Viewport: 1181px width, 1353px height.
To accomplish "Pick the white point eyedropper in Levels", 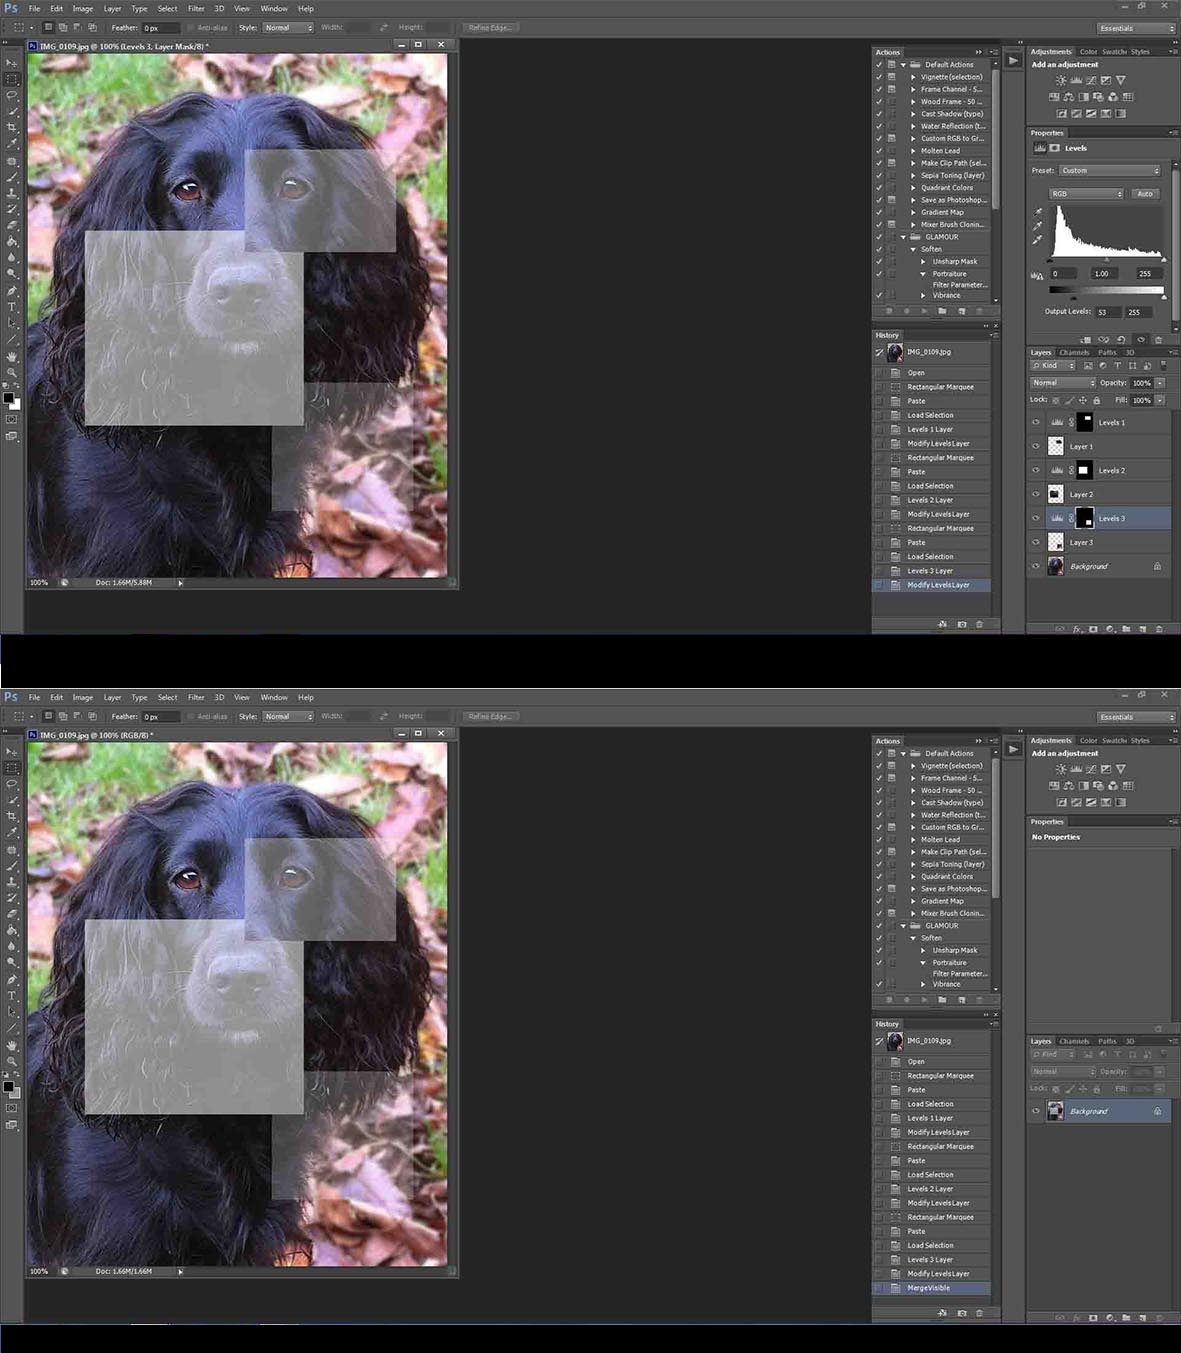I will (x=1037, y=240).
